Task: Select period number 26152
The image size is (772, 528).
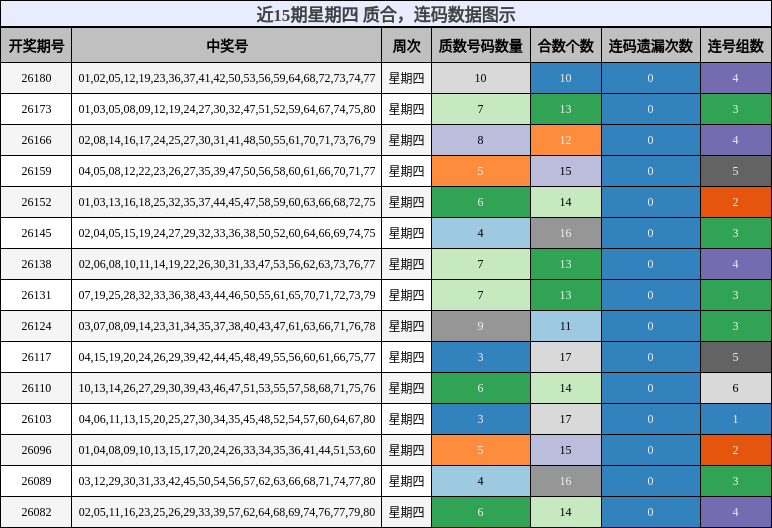Action: point(36,202)
